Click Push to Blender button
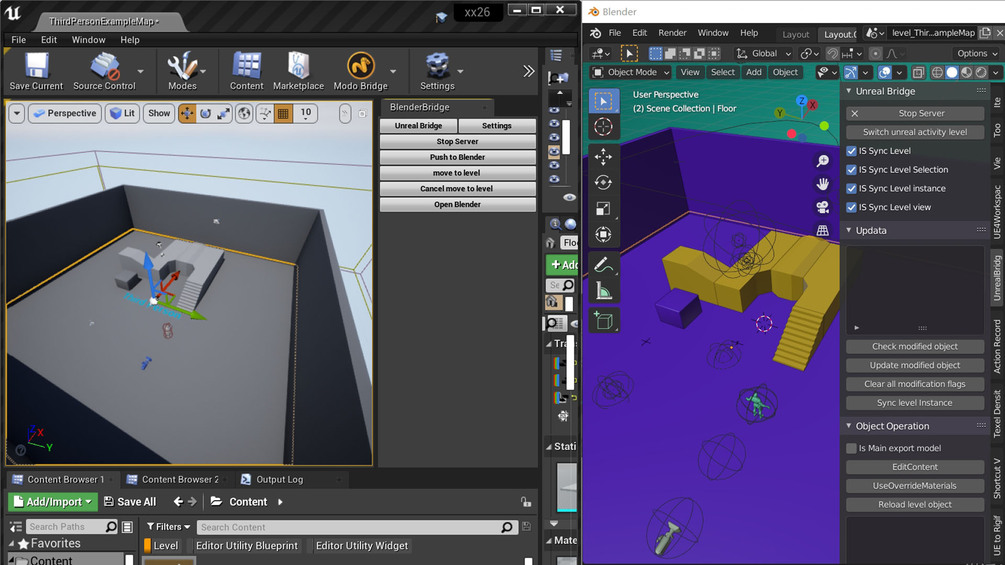 pos(457,157)
